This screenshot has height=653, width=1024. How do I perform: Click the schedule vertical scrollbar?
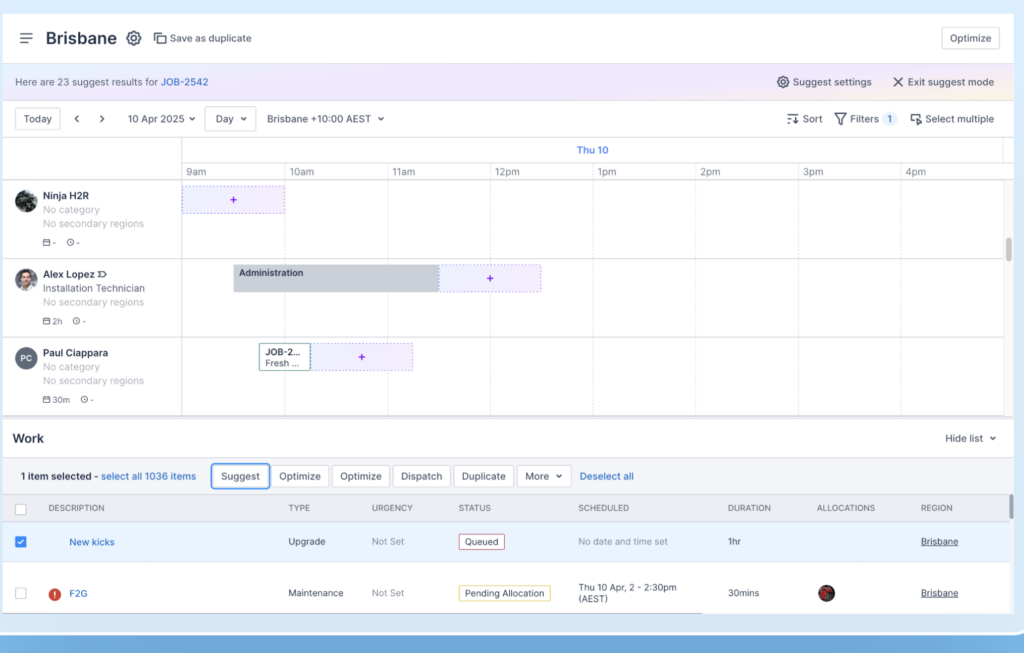point(1008,249)
